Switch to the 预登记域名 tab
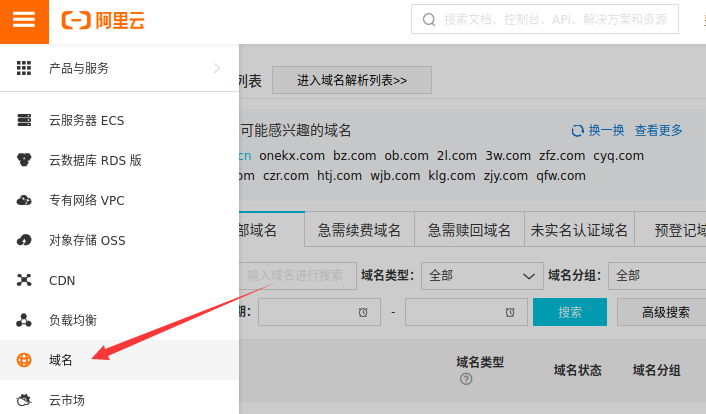 point(671,230)
